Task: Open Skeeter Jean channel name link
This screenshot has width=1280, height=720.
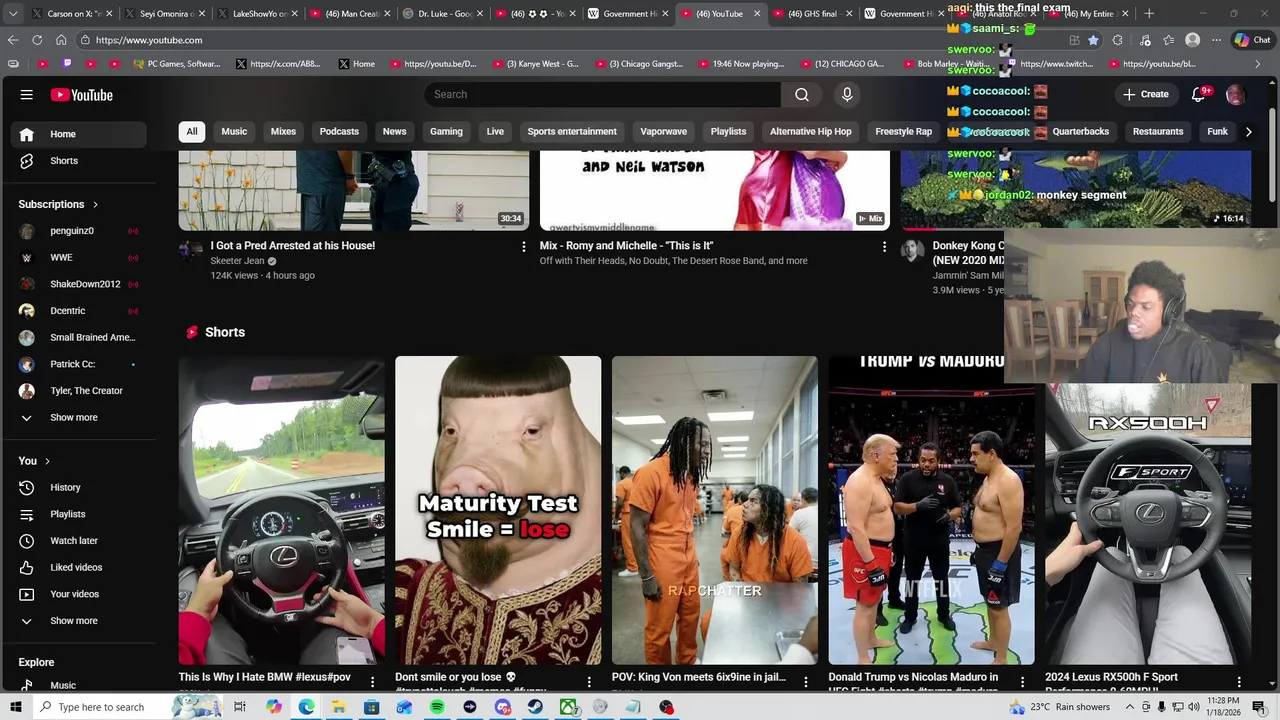Action: pyautogui.click(x=237, y=261)
